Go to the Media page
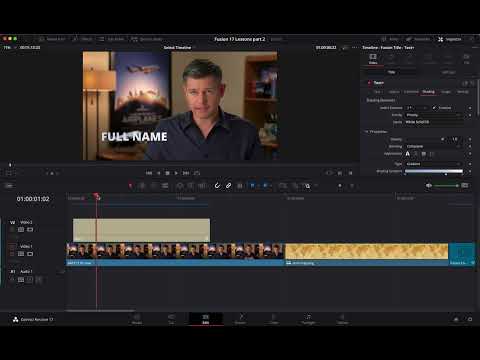480x360 pixels. [x=137, y=319]
